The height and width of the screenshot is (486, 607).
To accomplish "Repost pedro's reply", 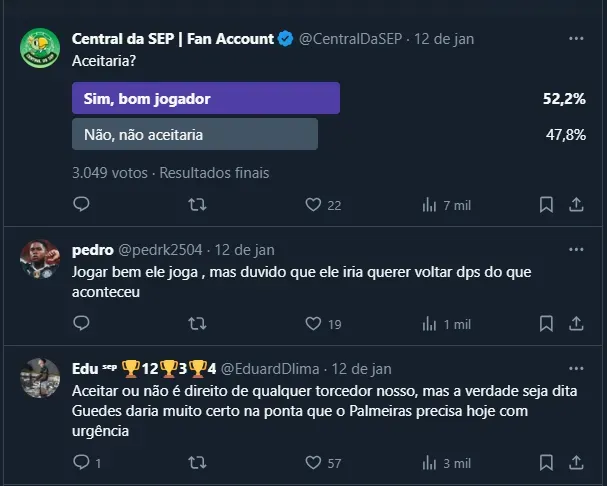I will coord(198,323).
